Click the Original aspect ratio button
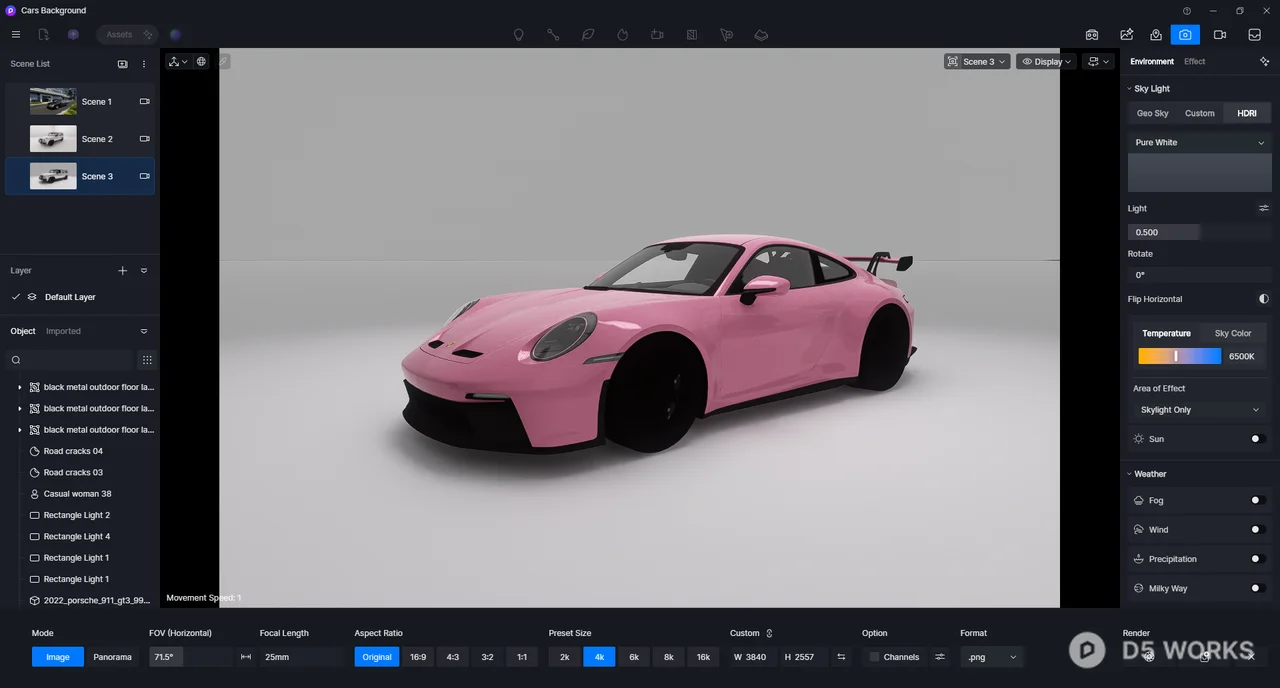This screenshot has width=1280, height=688. [x=377, y=657]
